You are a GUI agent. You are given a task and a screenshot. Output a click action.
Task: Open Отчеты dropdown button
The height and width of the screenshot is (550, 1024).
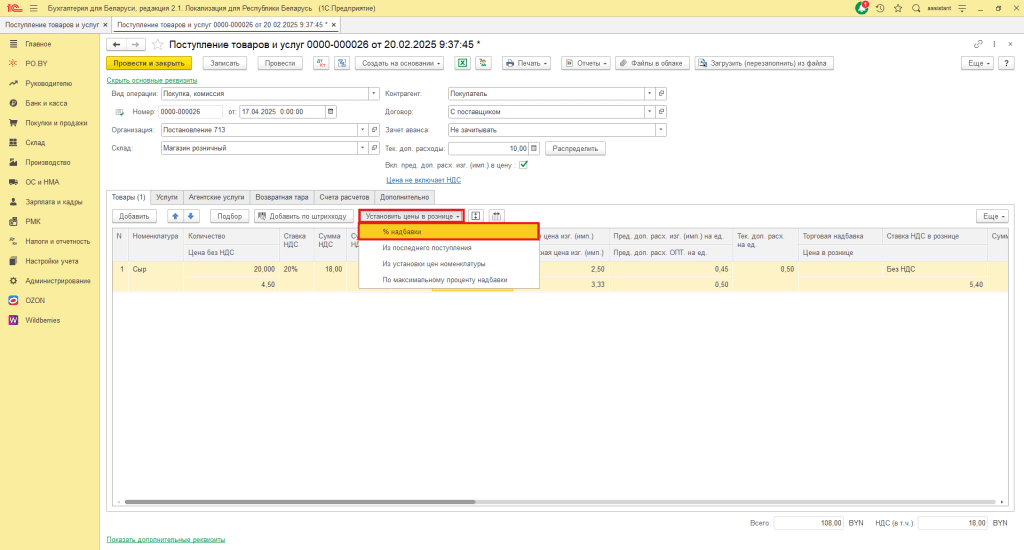tap(586, 63)
